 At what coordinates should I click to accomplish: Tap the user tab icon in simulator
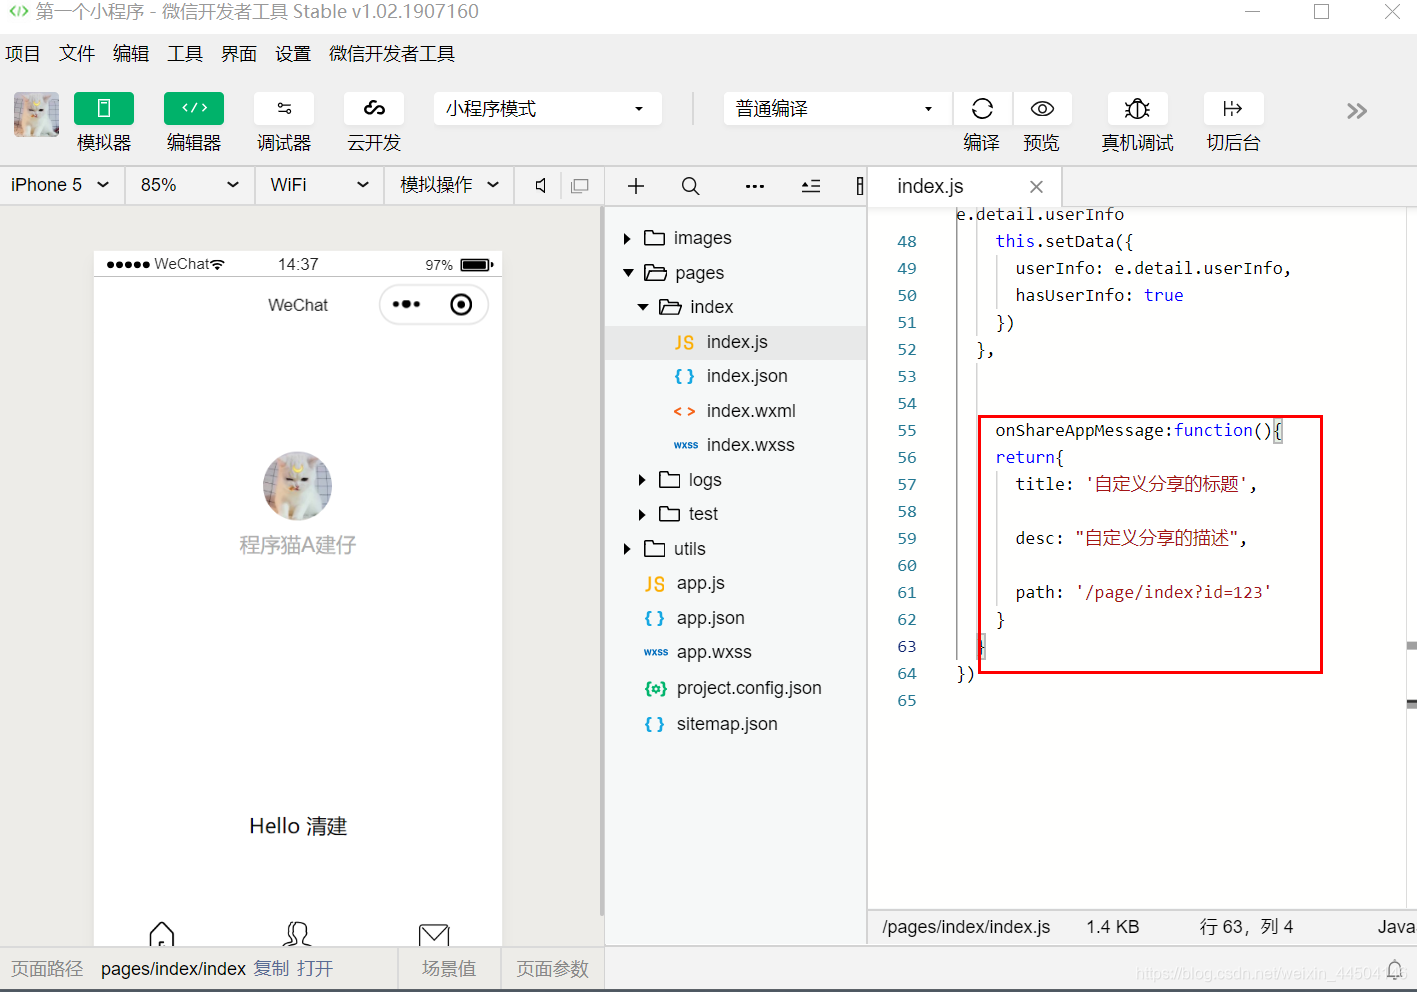(297, 934)
